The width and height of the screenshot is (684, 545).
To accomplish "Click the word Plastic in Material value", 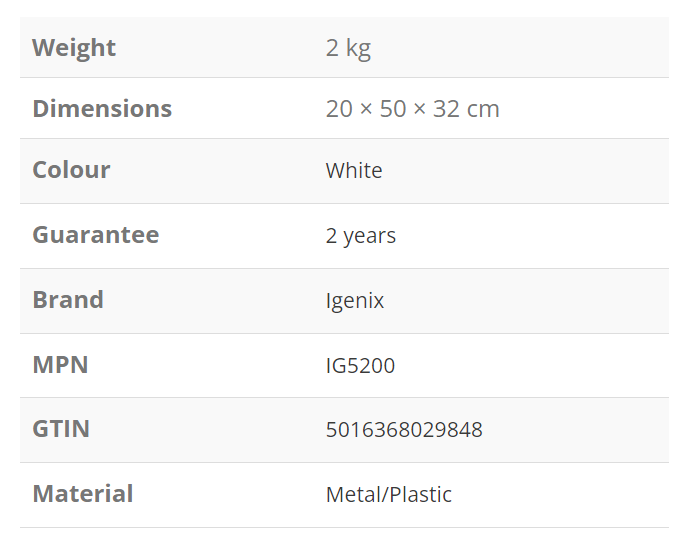I will 418,495.
